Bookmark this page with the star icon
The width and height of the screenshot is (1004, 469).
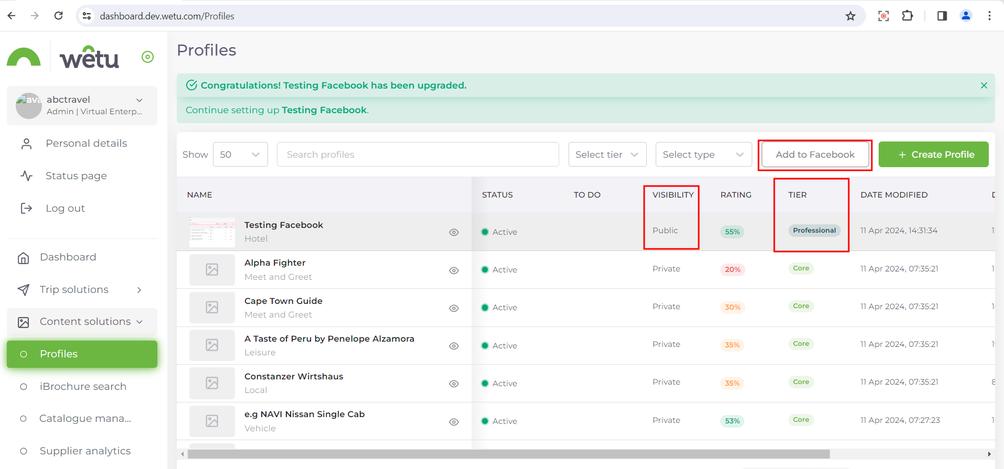tap(851, 16)
